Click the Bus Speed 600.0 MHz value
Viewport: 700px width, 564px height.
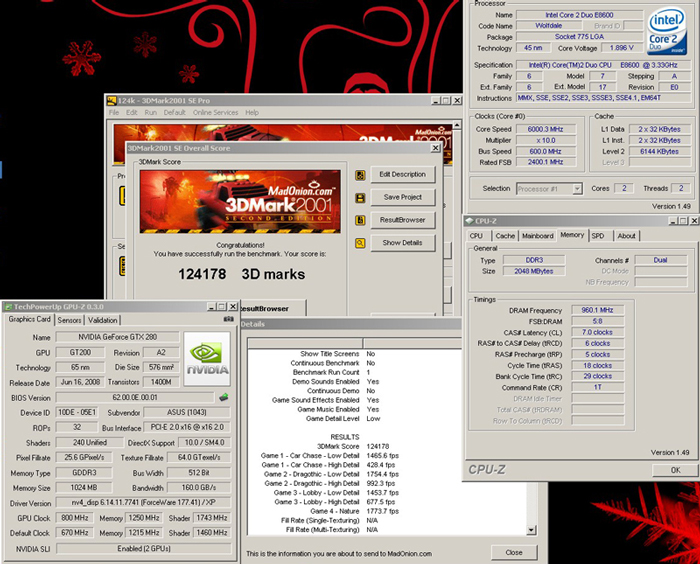546,151
